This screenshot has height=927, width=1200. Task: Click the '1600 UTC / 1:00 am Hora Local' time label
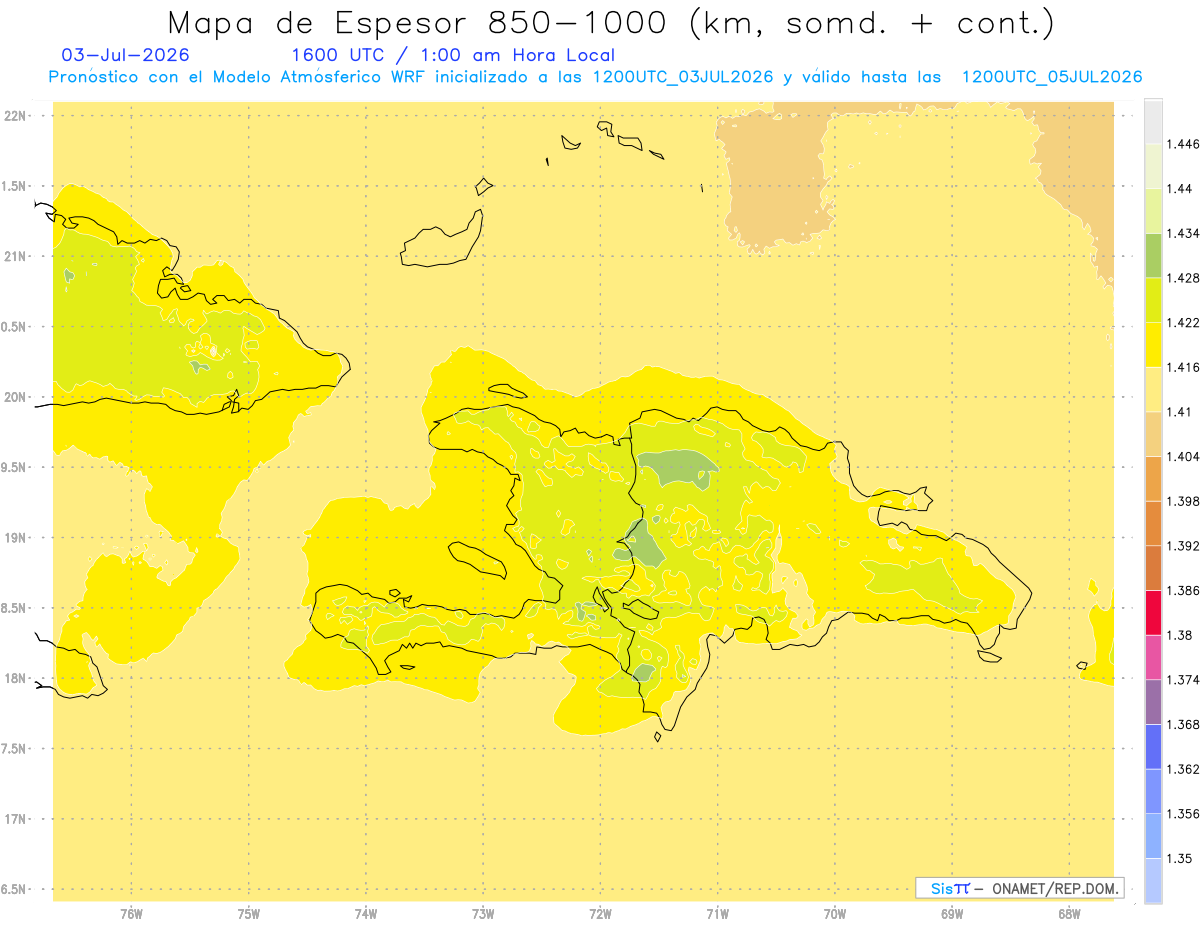click(x=453, y=55)
